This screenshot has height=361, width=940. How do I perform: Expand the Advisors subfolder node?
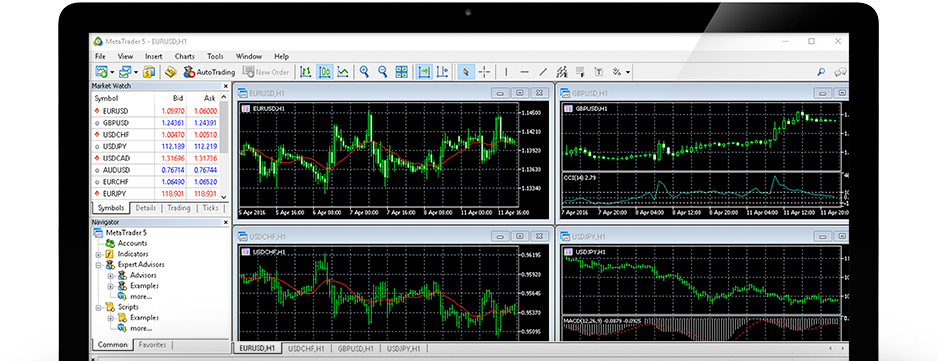[110, 276]
